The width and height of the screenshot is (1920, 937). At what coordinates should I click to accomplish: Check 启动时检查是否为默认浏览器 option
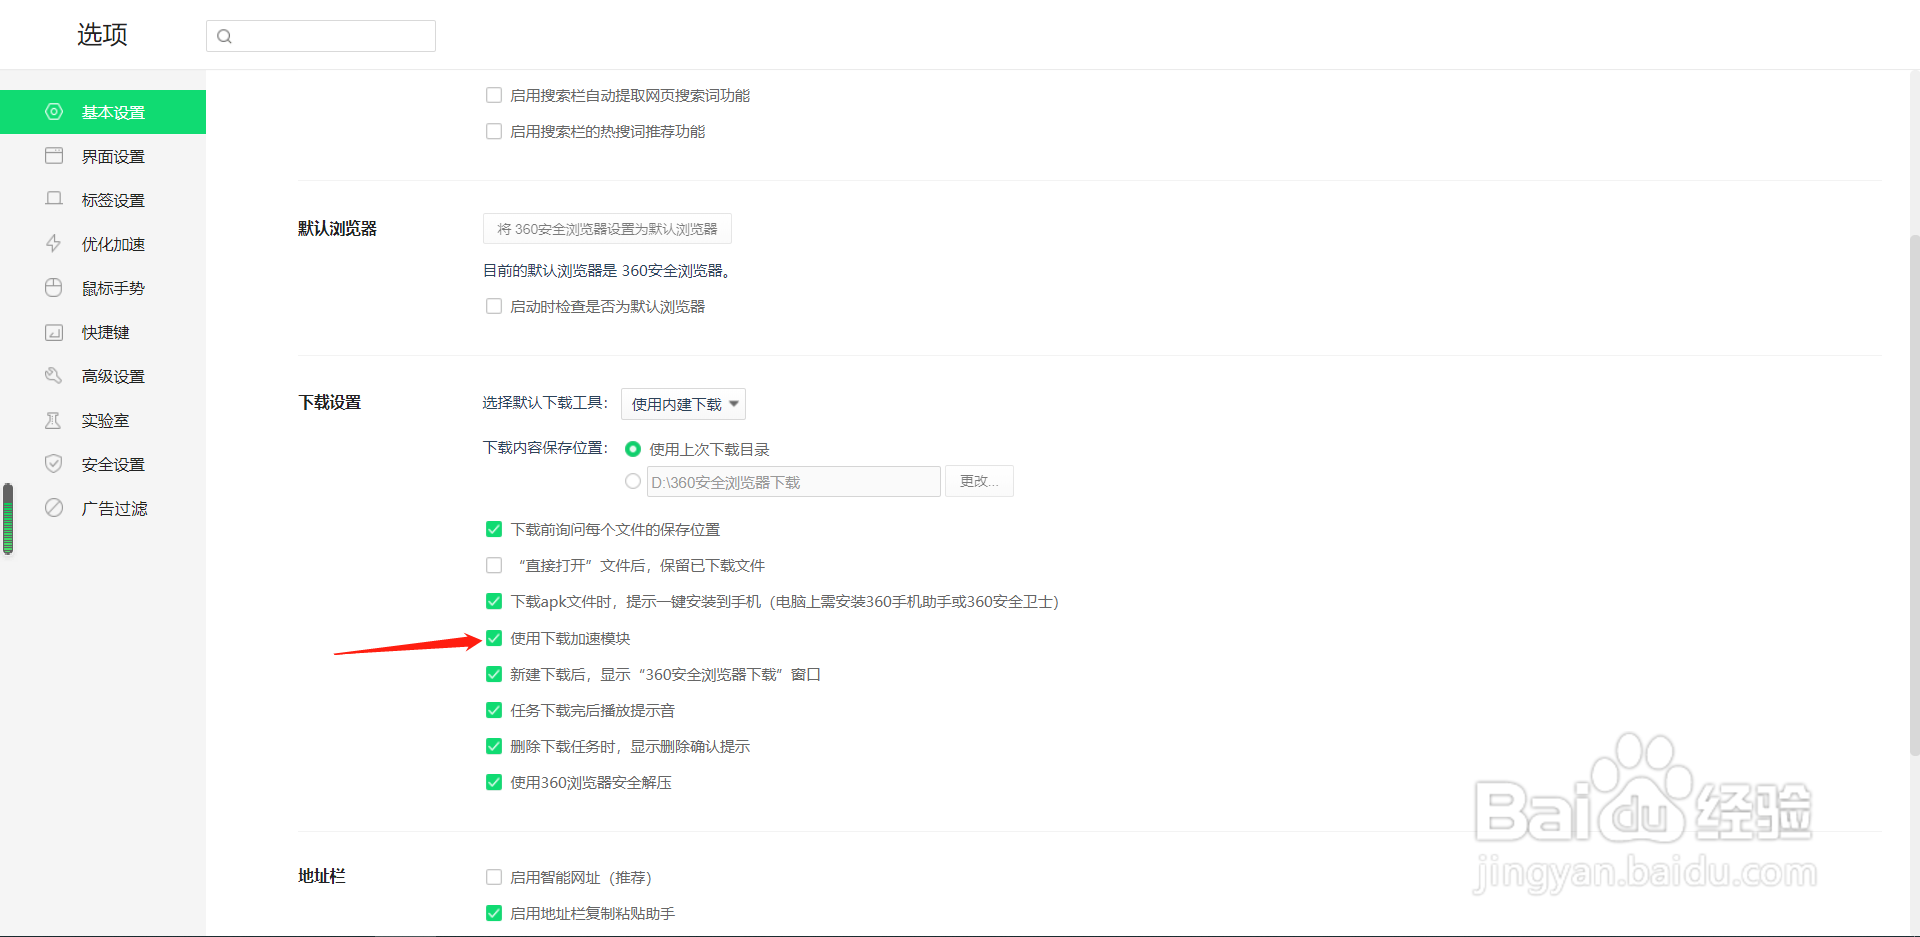click(494, 306)
